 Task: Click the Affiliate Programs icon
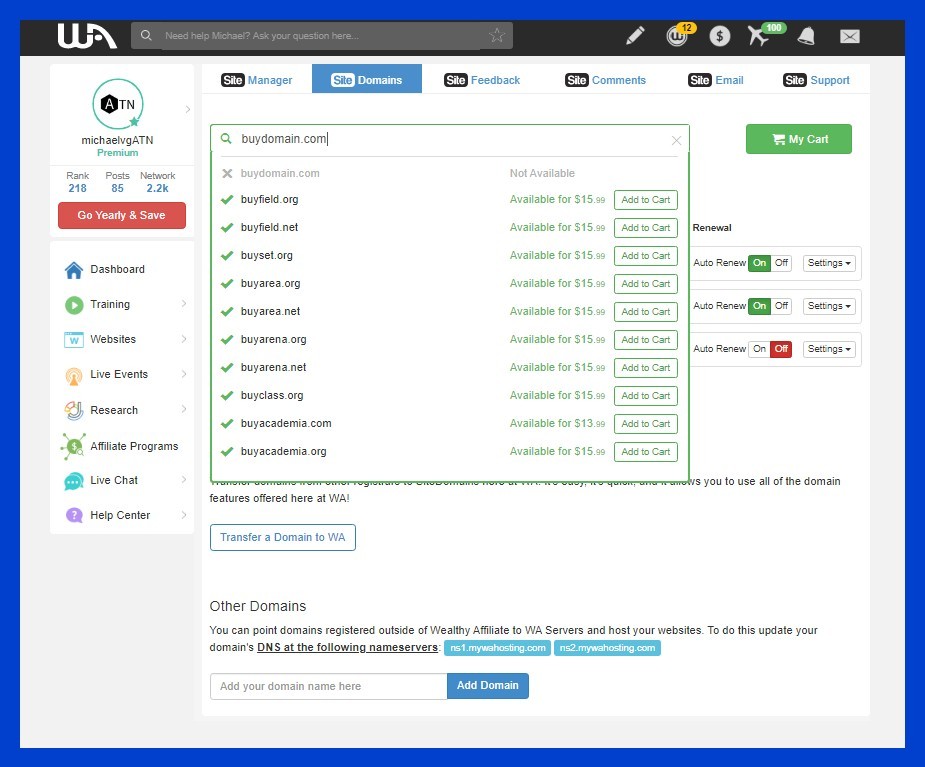click(74, 446)
